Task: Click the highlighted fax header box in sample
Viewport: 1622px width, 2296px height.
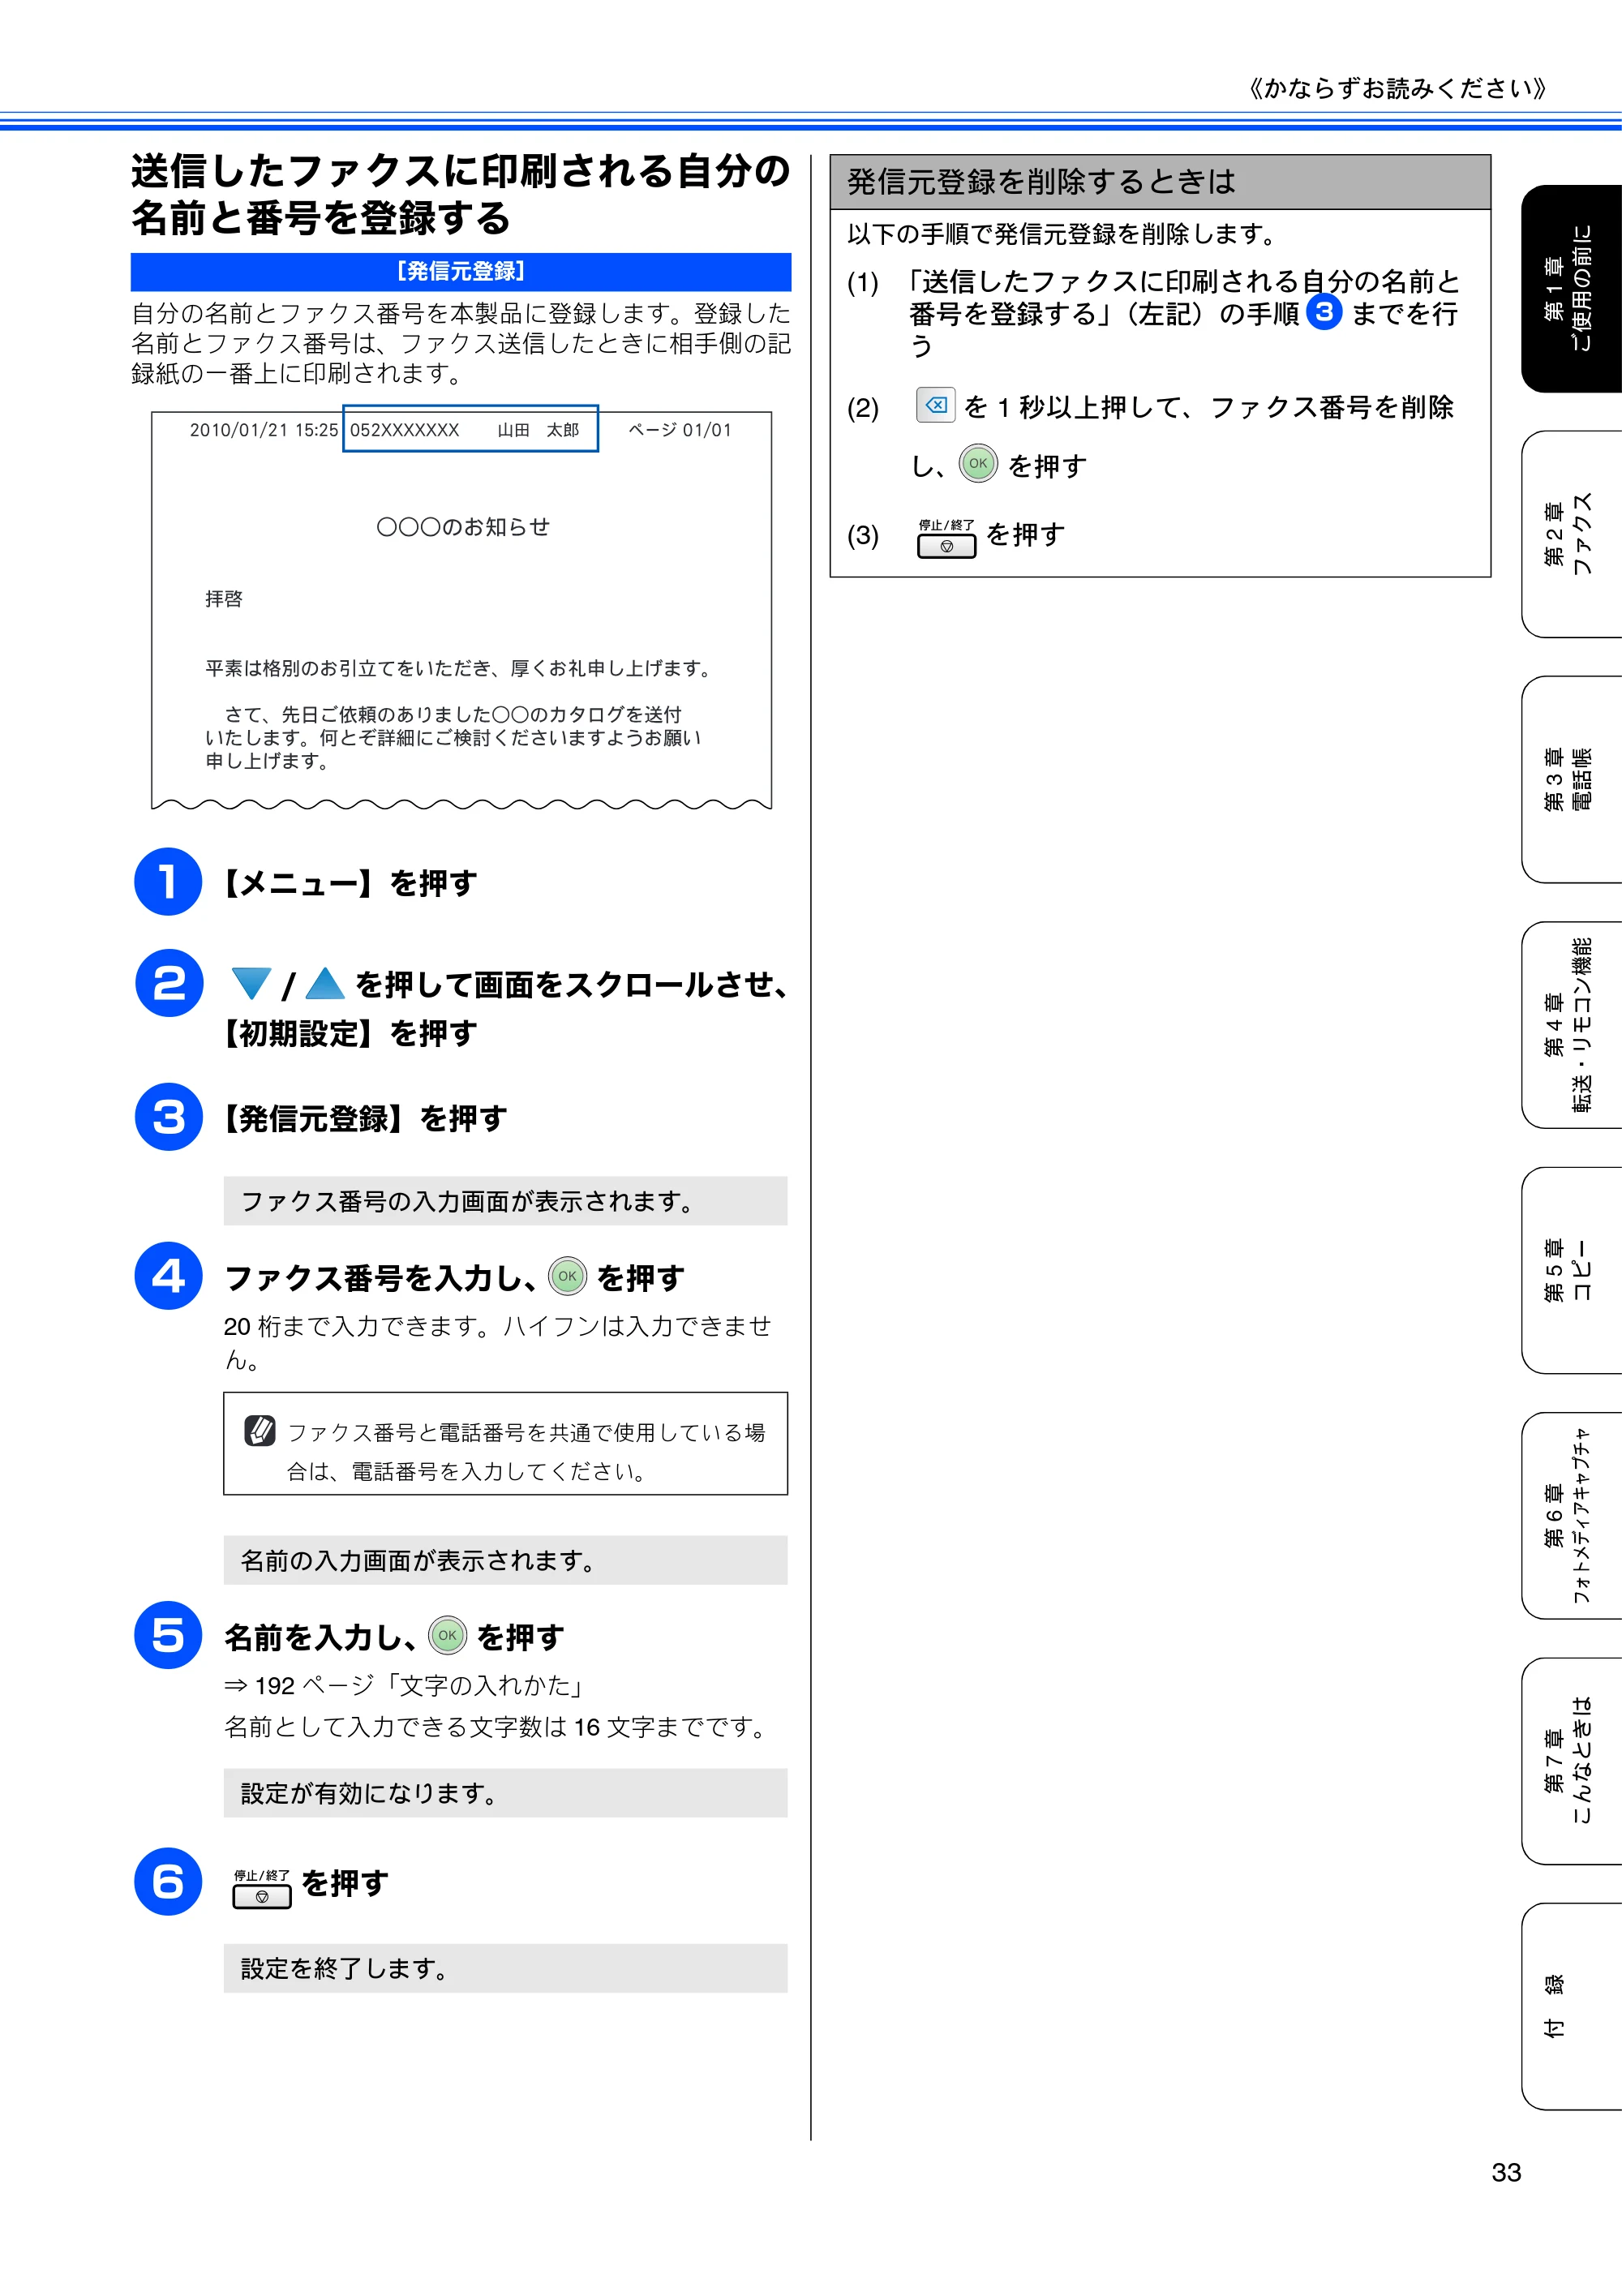Action: pos(470,428)
